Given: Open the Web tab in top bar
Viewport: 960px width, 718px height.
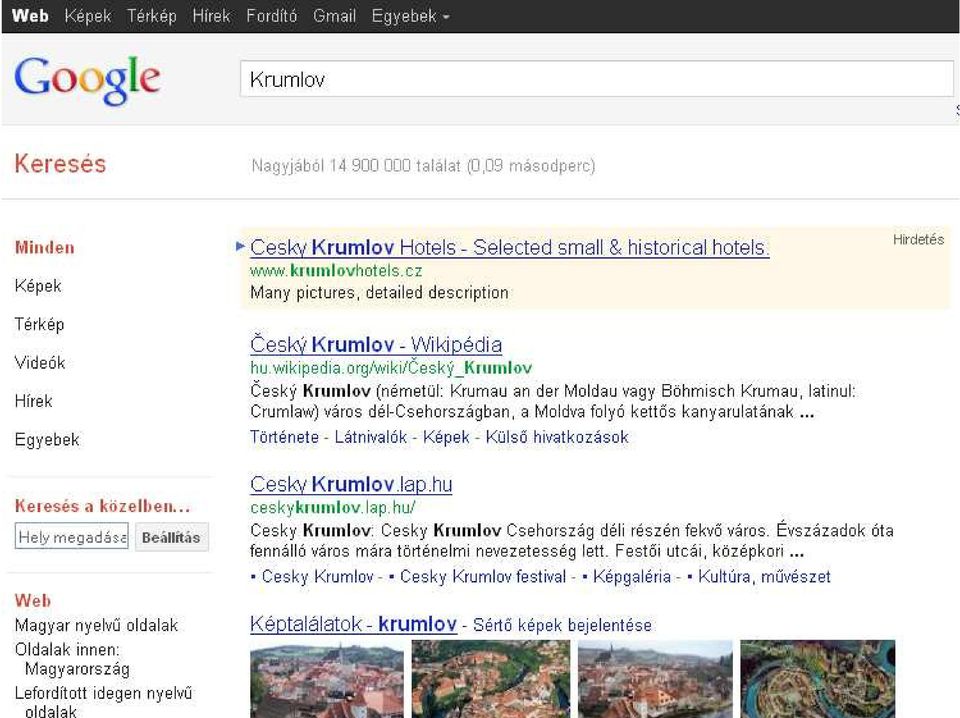Looking at the screenshot, I should tap(30, 16).
